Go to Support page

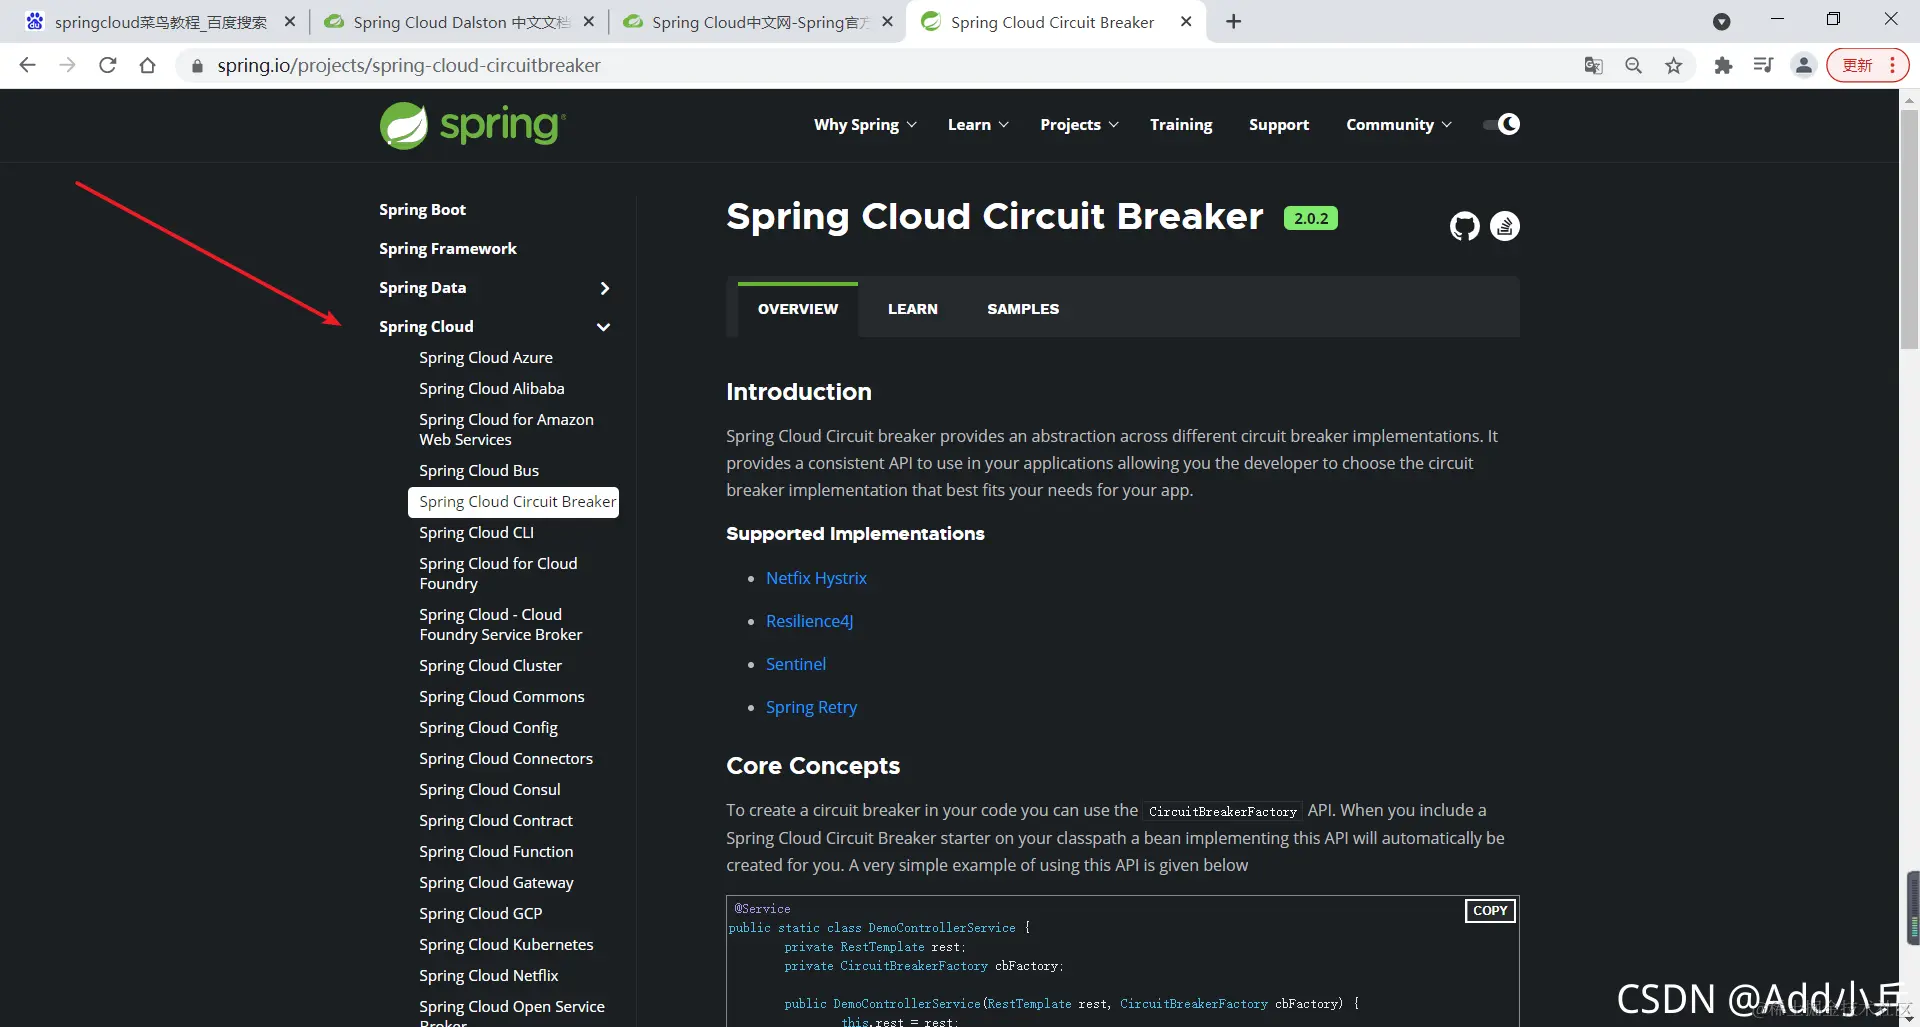1279,124
